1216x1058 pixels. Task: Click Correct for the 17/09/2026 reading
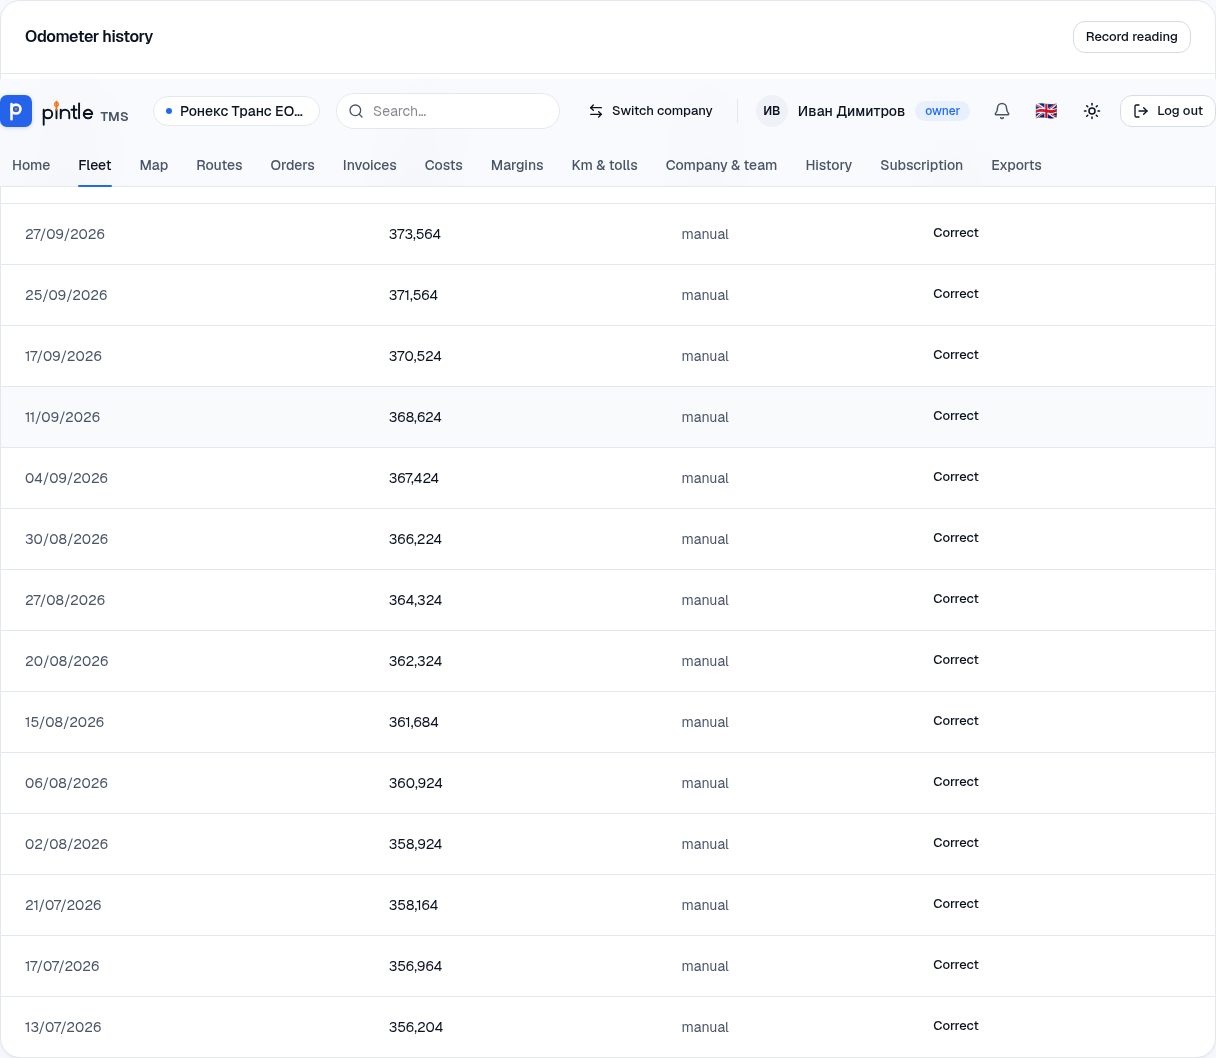point(956,355)
